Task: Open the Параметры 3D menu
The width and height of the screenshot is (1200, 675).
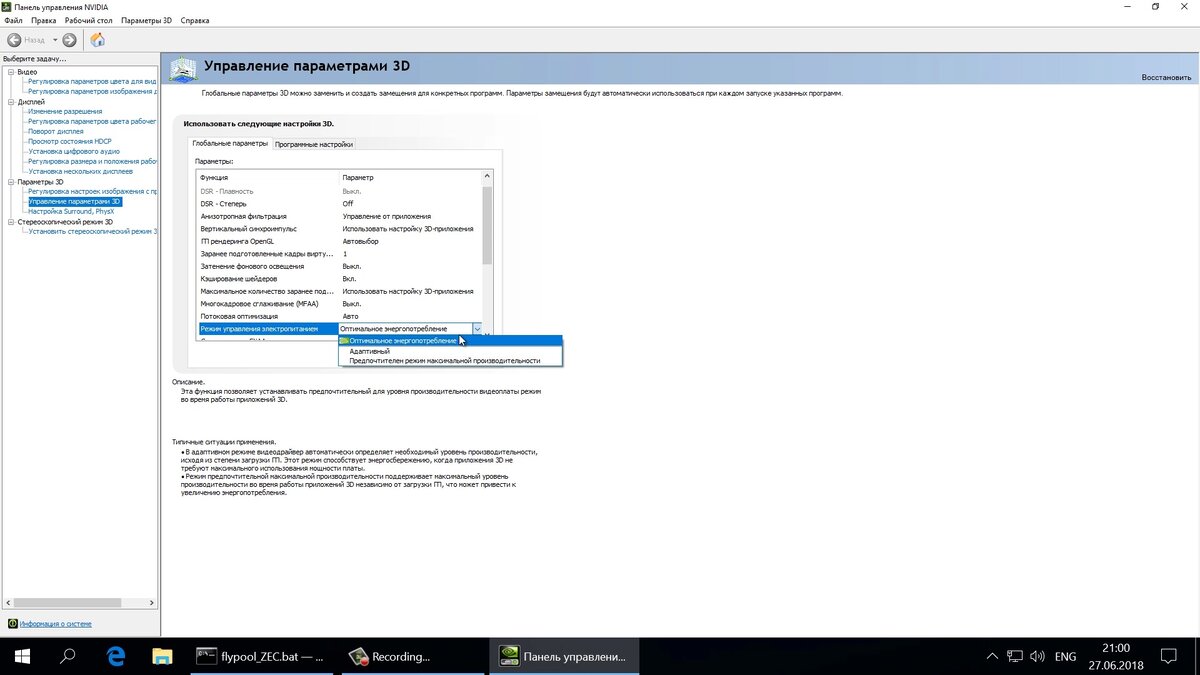Action: 146,20
